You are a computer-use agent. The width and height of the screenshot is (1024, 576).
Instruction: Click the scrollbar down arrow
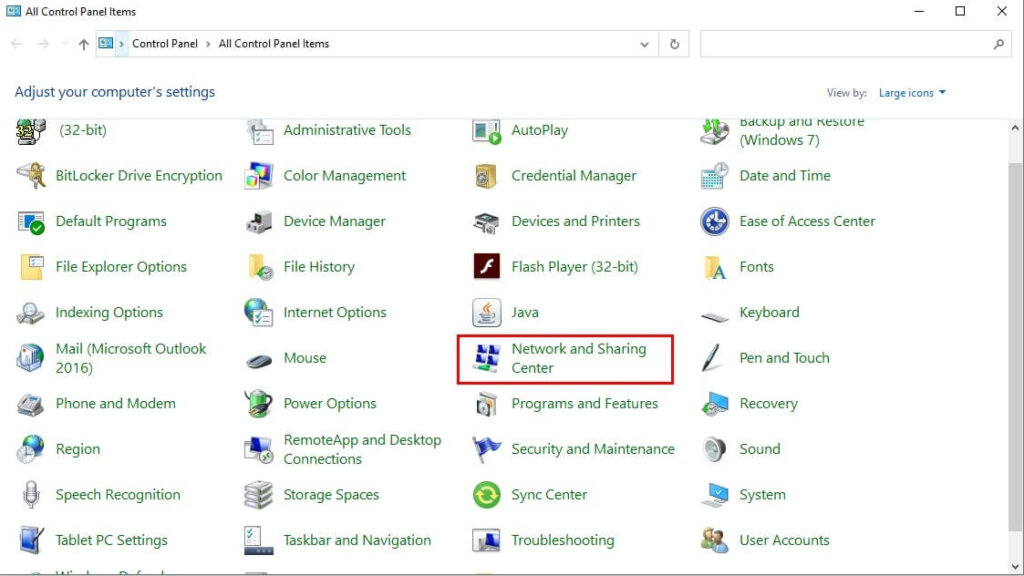pos(1016,566)
